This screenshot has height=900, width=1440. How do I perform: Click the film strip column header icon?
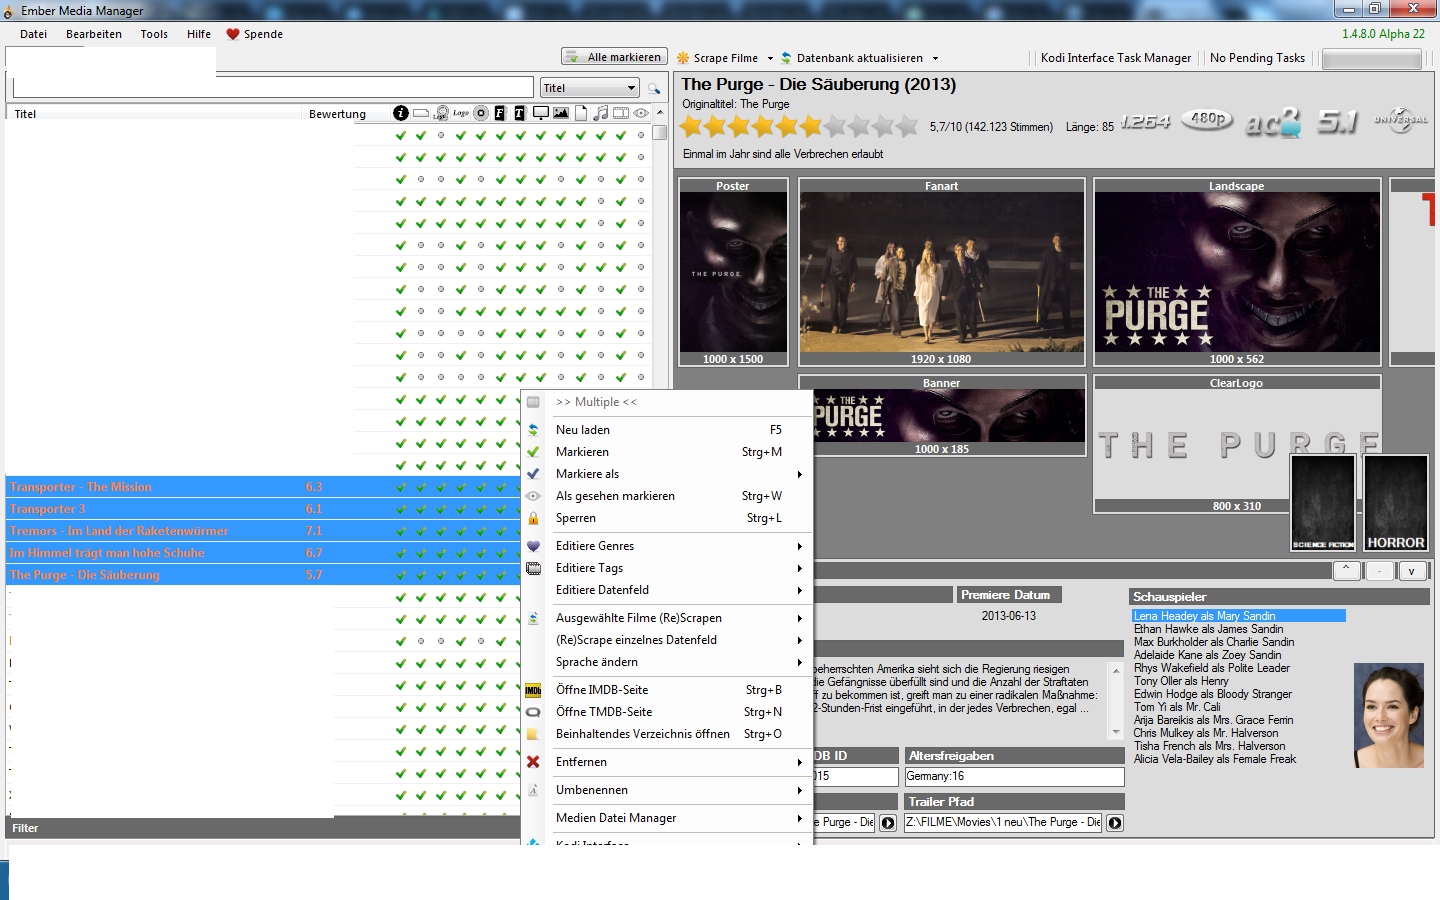[x=621, y=113]
